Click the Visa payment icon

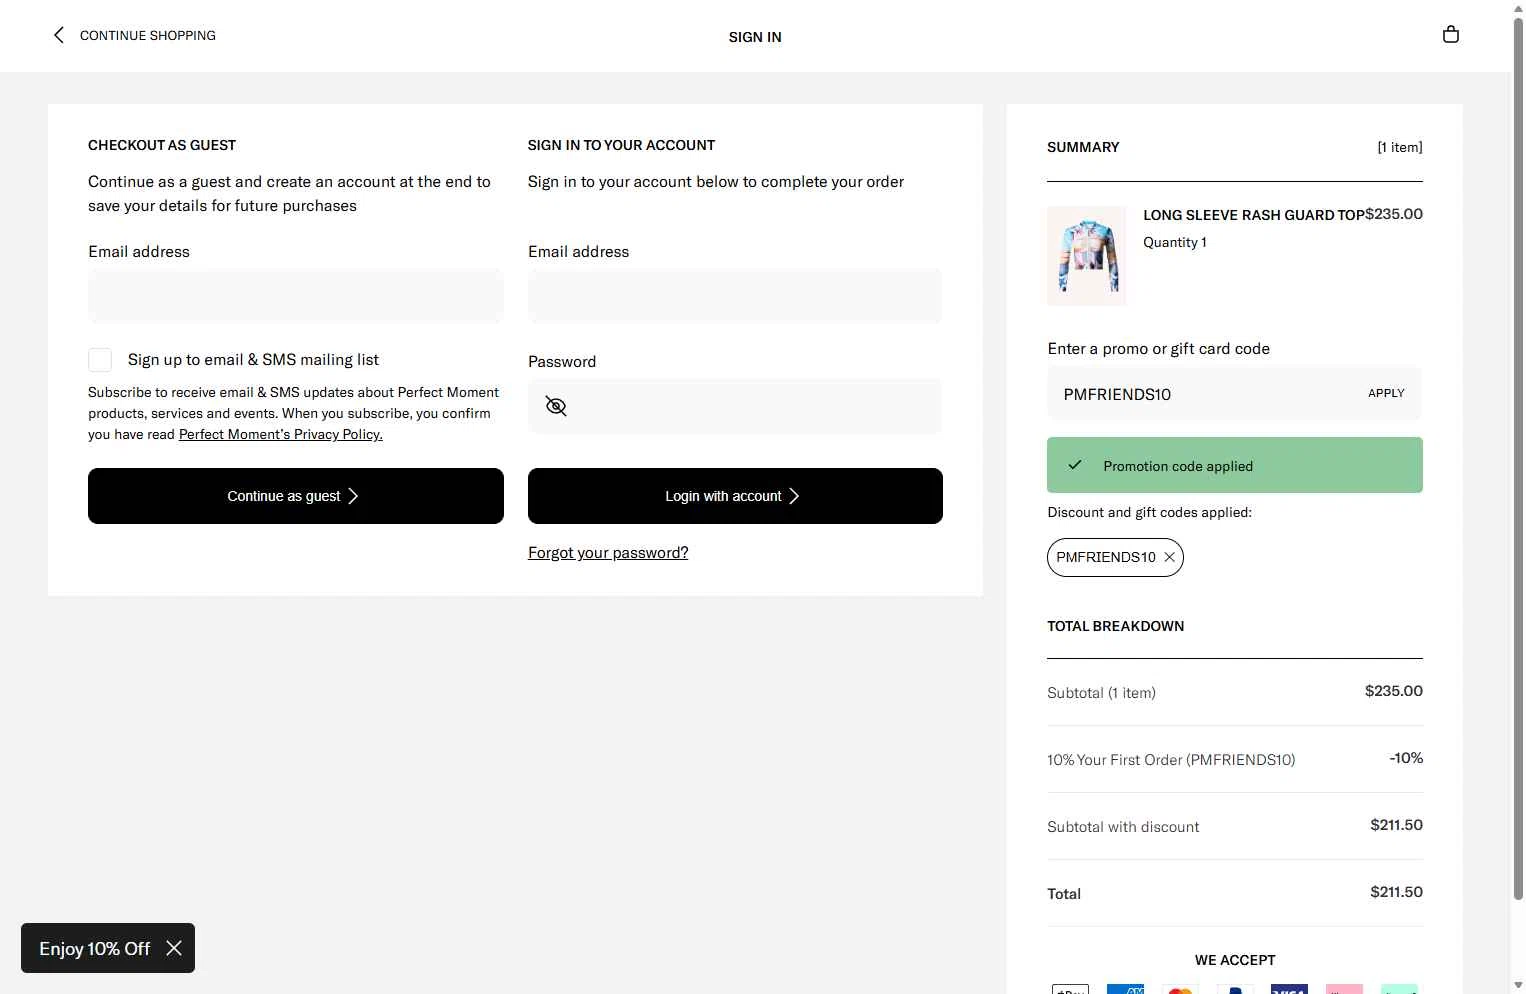pos(1289,989)
